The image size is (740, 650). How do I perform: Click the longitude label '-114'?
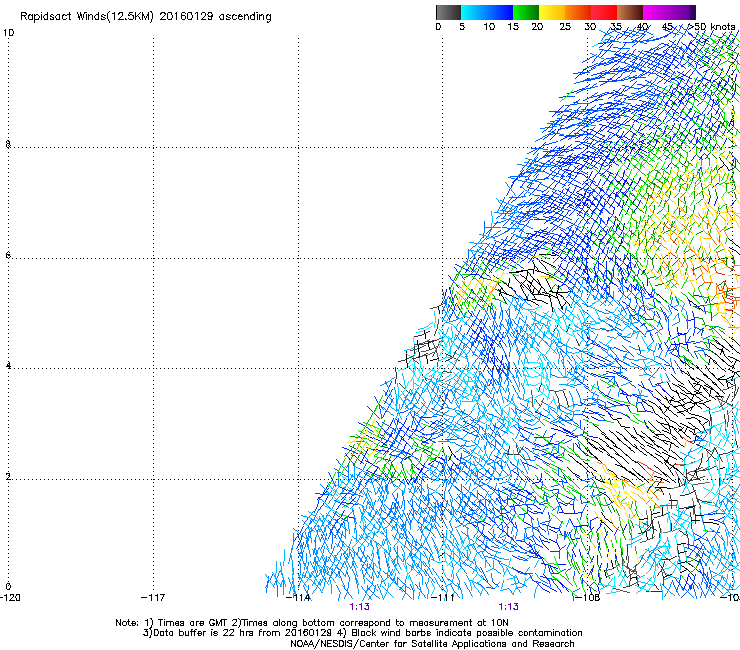pyautogui.click(x=299, y=598)
